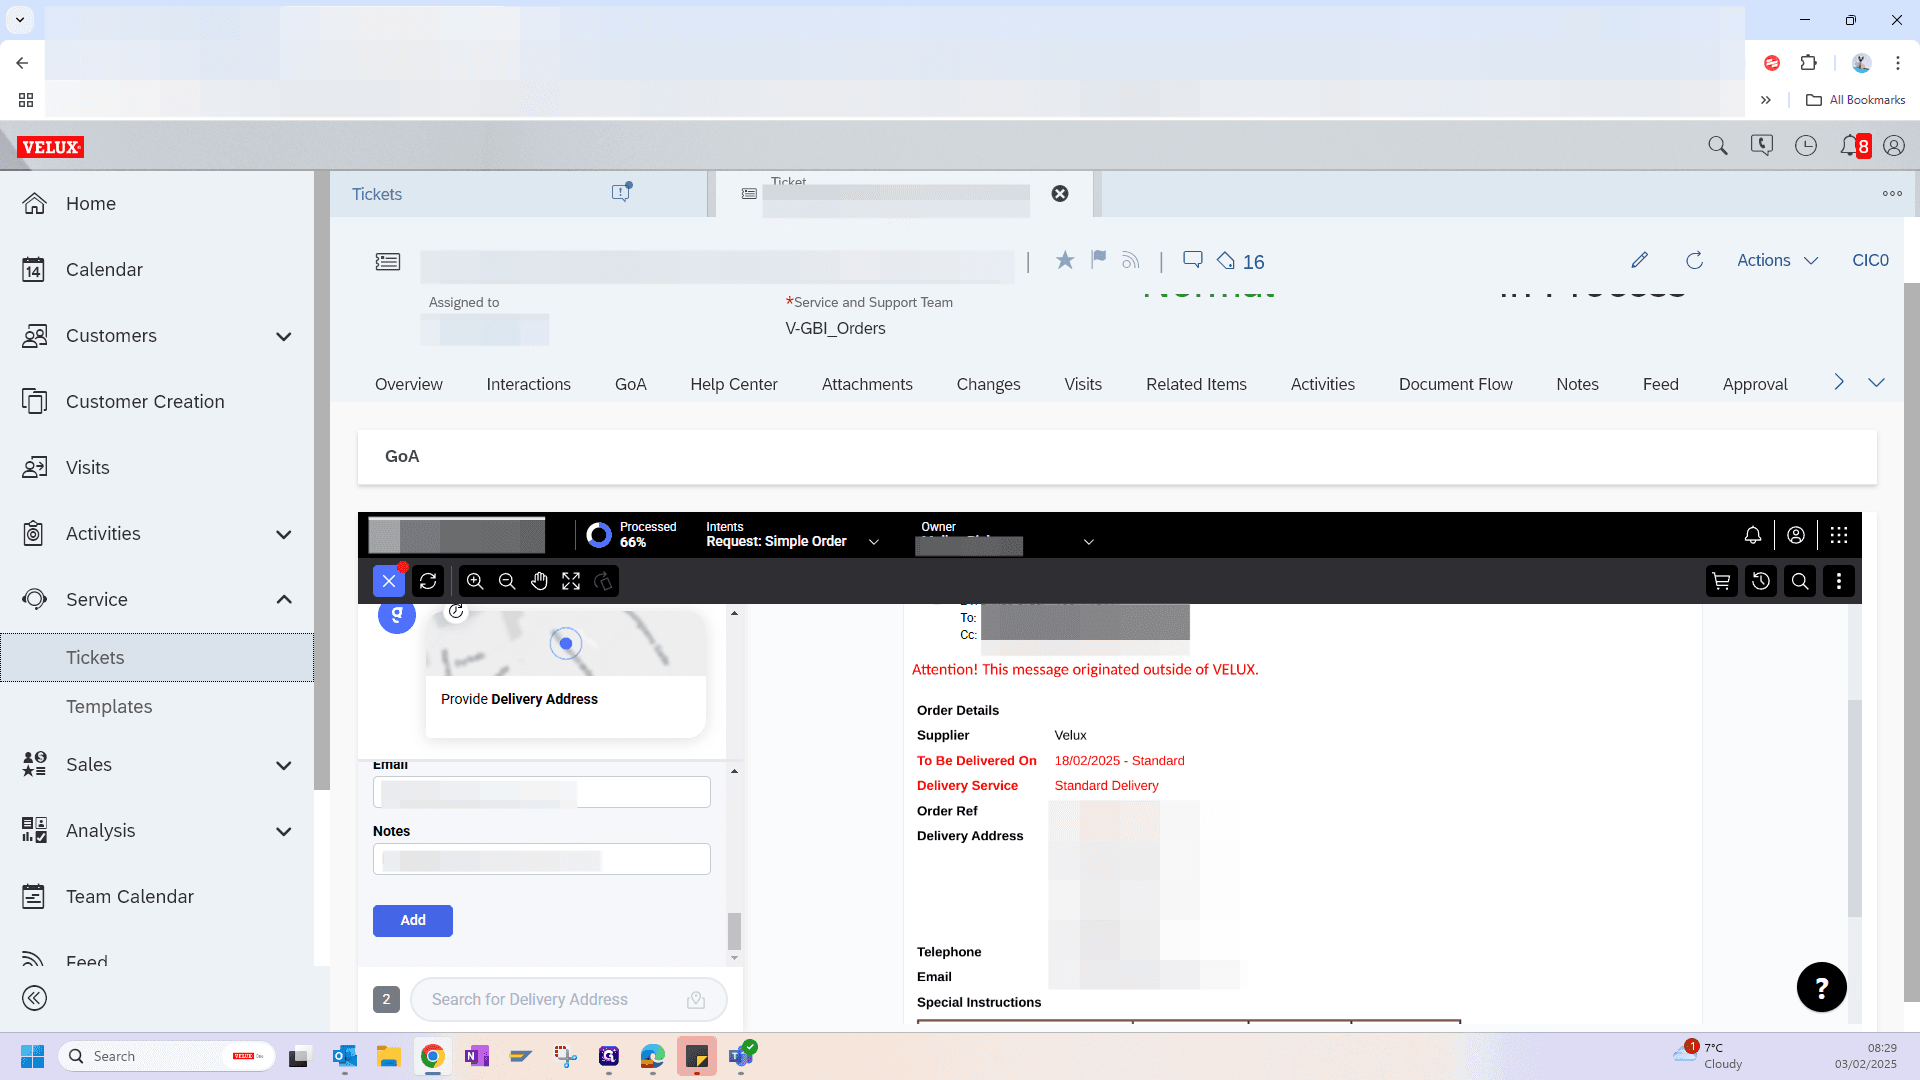Expand the ticket tabs overflow chevron down
This screenshot has height=1080, width=1920.
[x=1876, y=383]
